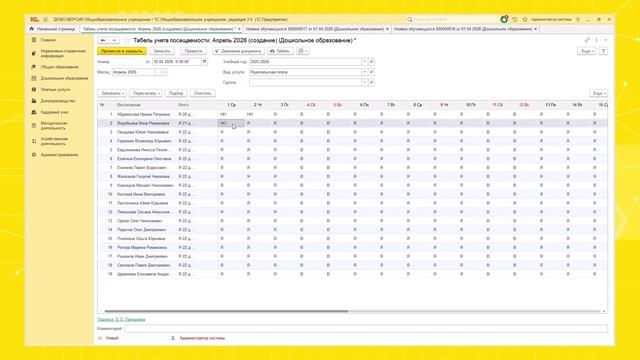Click the link chain icon at form top right
640x360 pixels.
[x=587, y=40]
